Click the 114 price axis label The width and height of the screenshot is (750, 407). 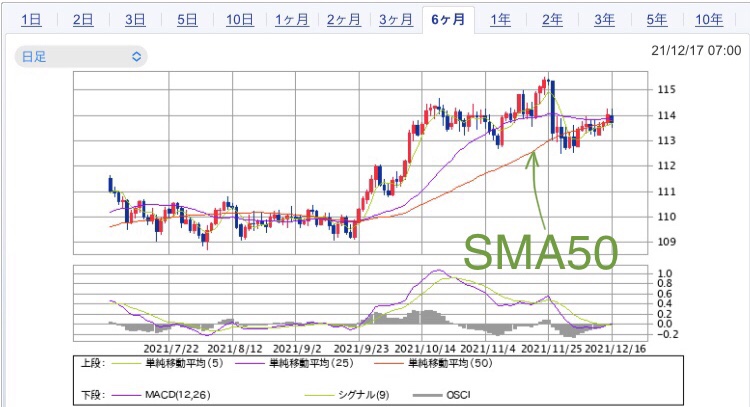tap(666, 115)
